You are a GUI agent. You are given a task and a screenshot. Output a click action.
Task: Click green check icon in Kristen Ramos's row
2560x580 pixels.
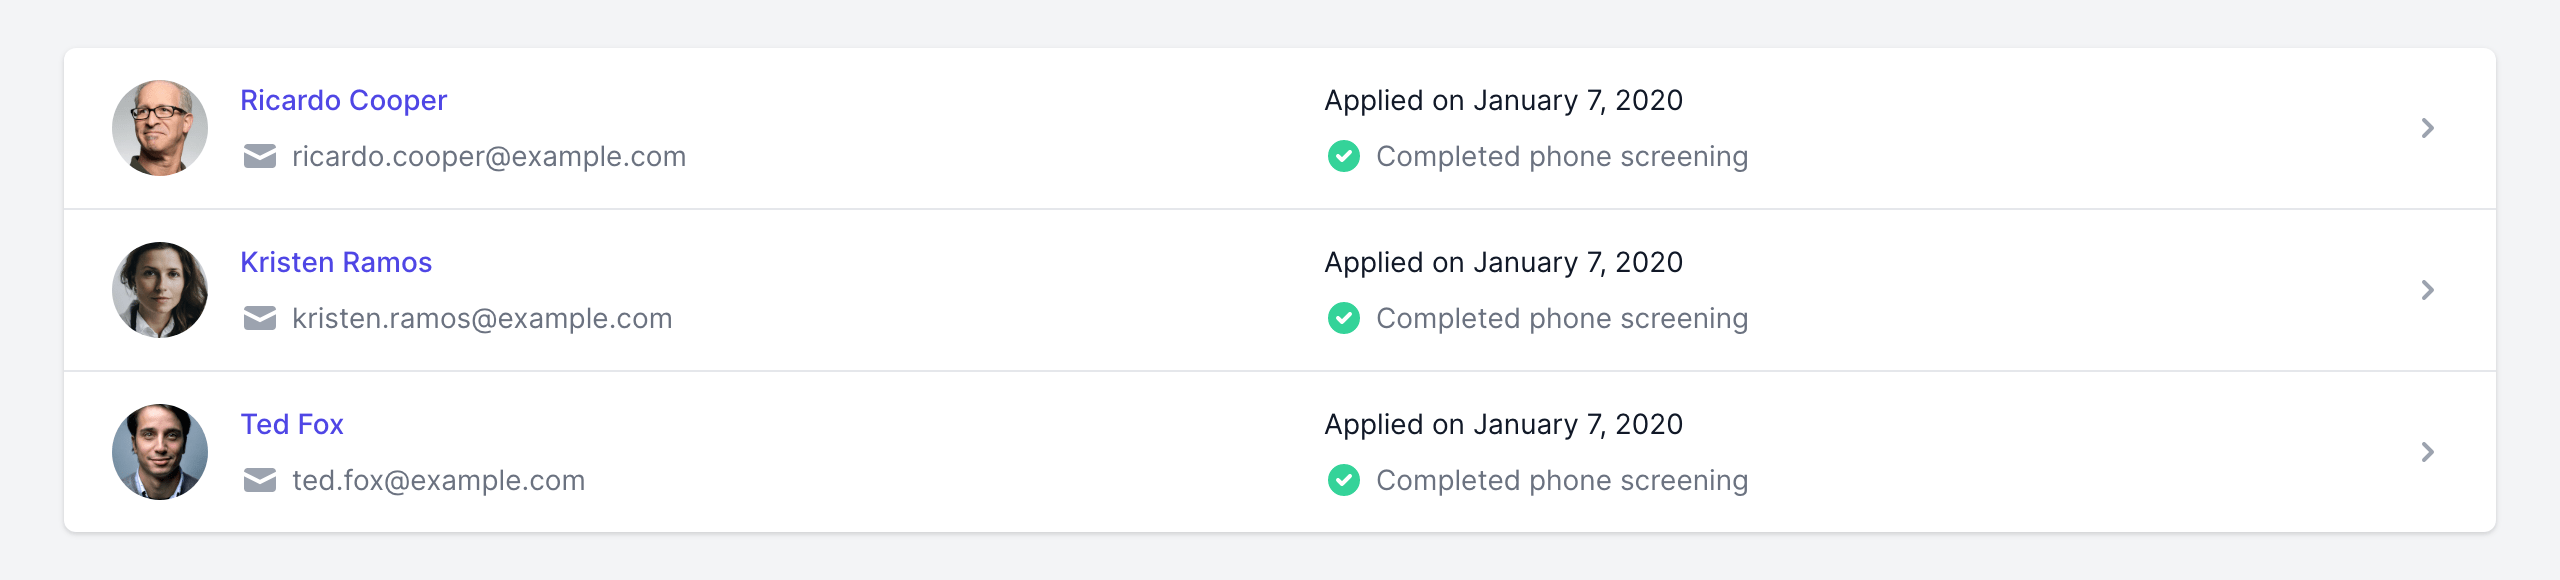pyautogui.click(x=1343, y=319)
